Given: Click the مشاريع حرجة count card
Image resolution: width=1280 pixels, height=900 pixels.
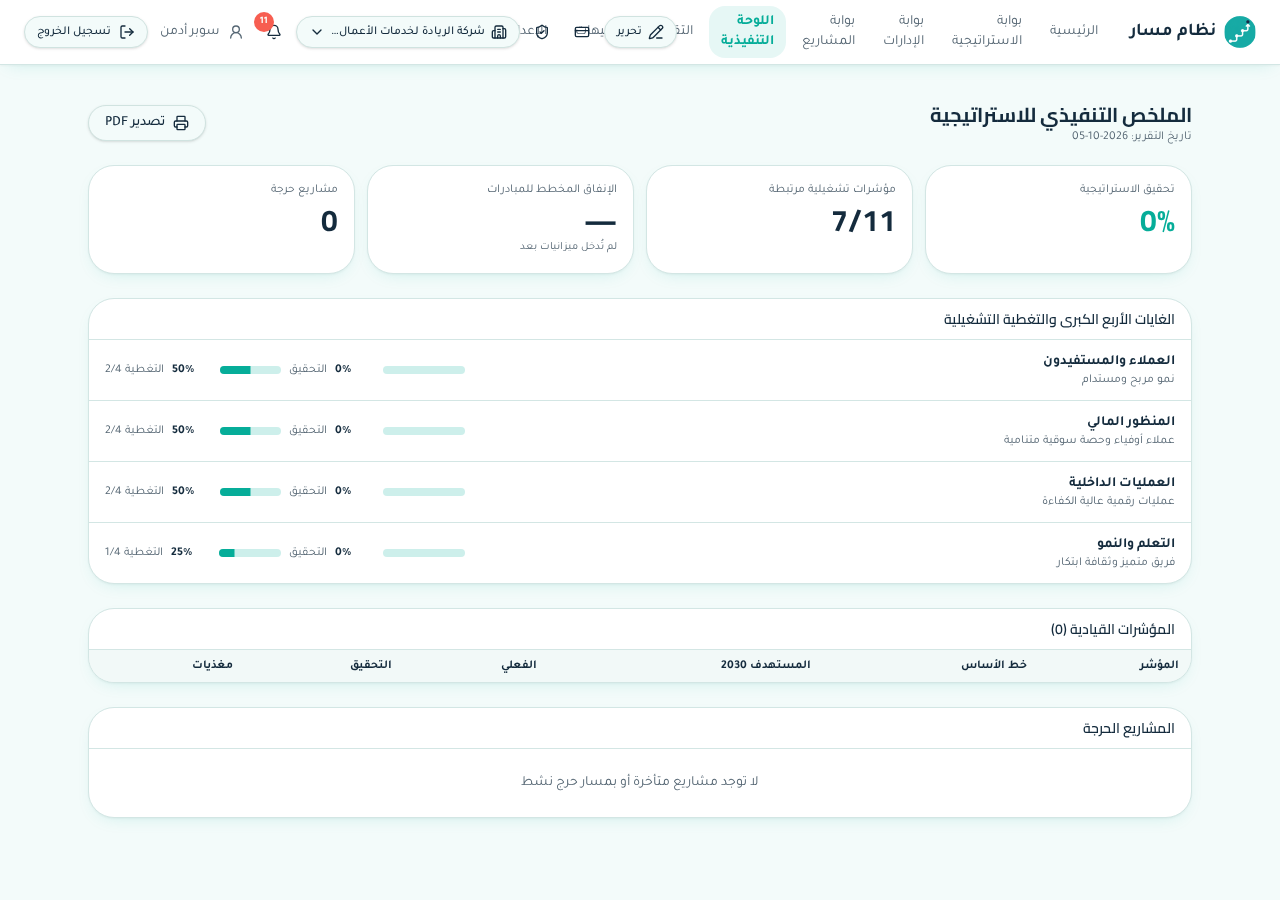Looking at the screenshot, I should tap(221, 219).
